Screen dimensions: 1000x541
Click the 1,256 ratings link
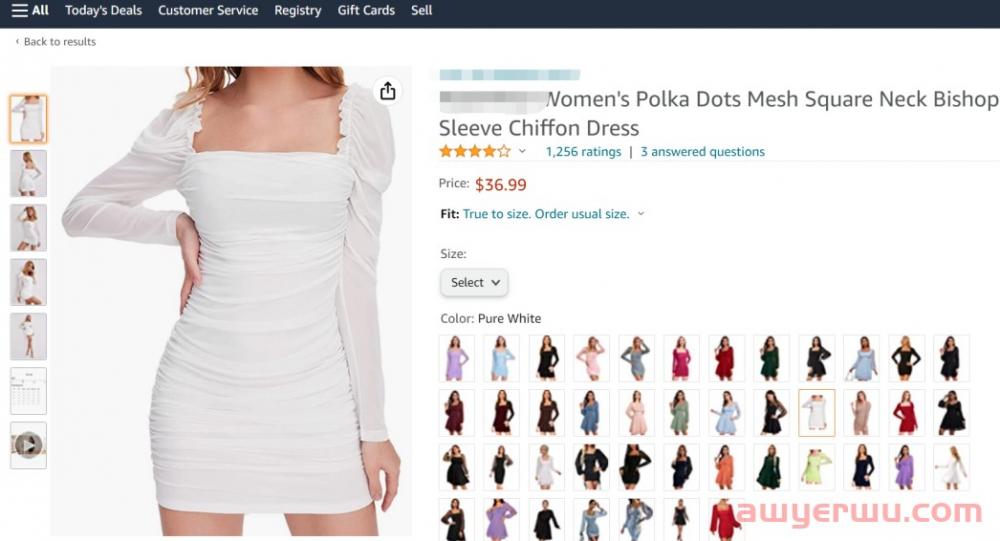pos(583,152)
